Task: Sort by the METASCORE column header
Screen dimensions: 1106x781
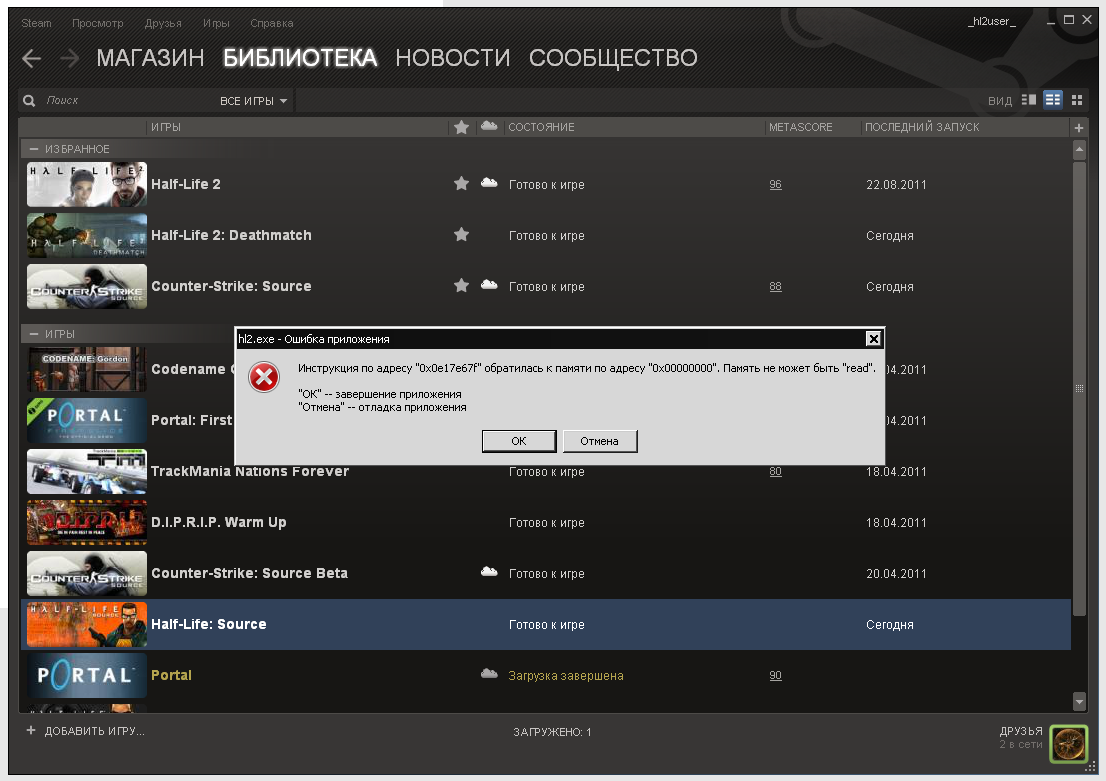Action: (x=801, y=127)
